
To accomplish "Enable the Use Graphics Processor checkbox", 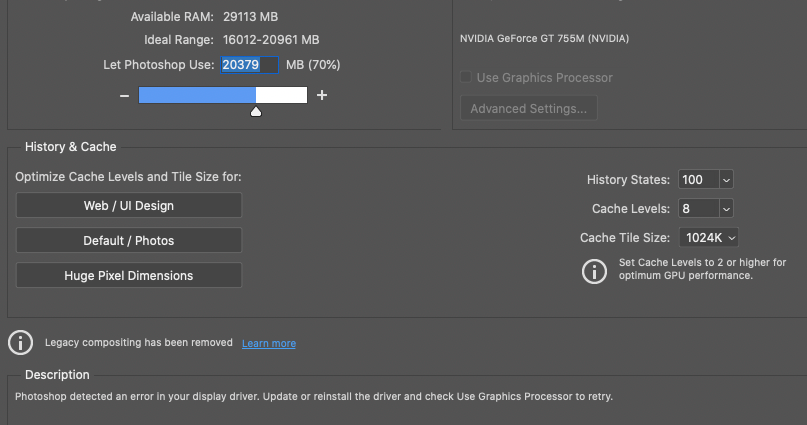I will 466,77.
